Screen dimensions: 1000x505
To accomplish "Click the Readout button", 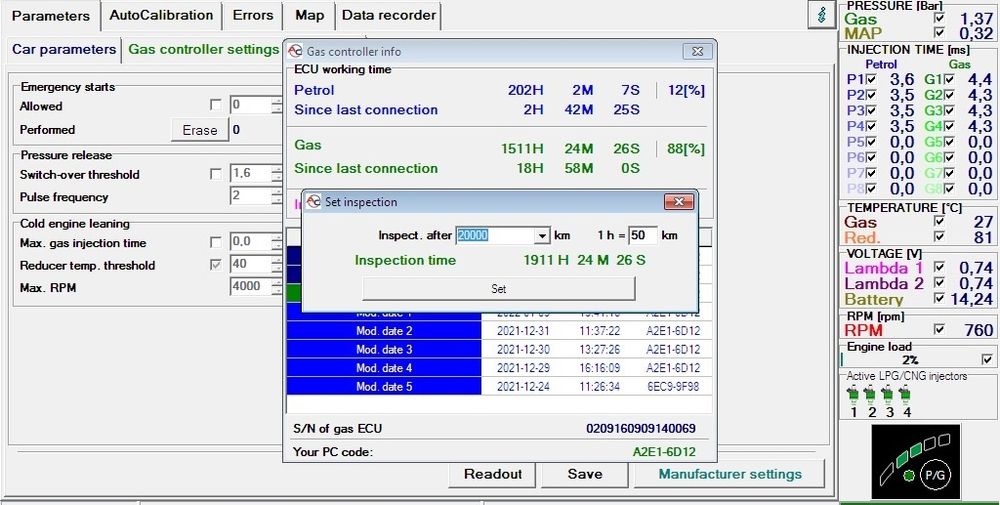I will coord(493,474).
